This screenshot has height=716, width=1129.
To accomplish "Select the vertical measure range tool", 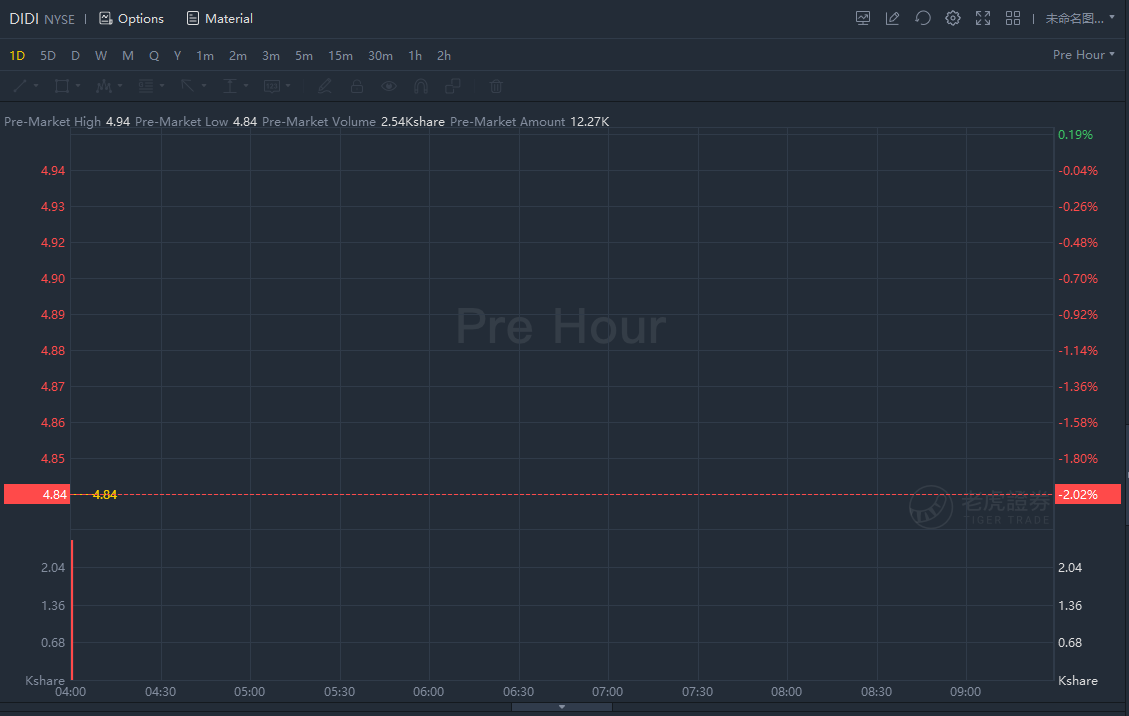I will point(230,86).
